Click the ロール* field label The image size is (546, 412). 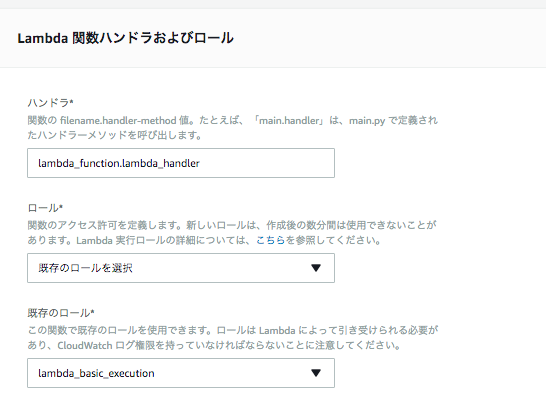pyautogui.click(x=45, y=208)
